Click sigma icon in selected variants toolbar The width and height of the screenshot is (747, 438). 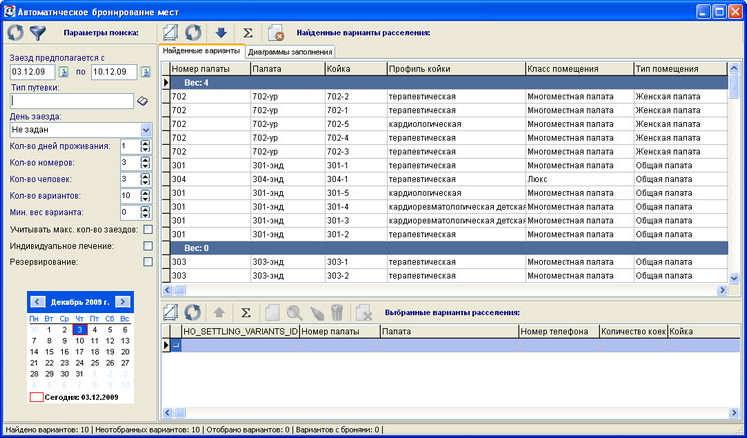(245, 313)
